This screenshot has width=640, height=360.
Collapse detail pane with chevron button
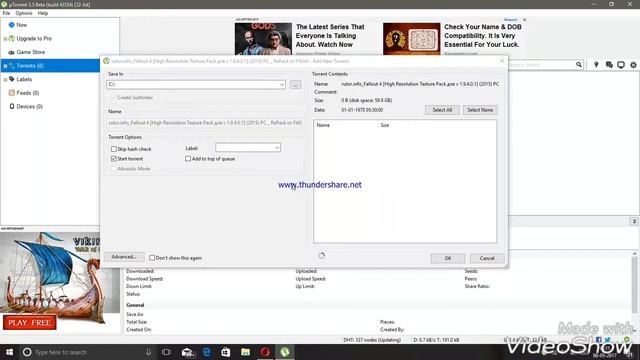pos(634,221)
